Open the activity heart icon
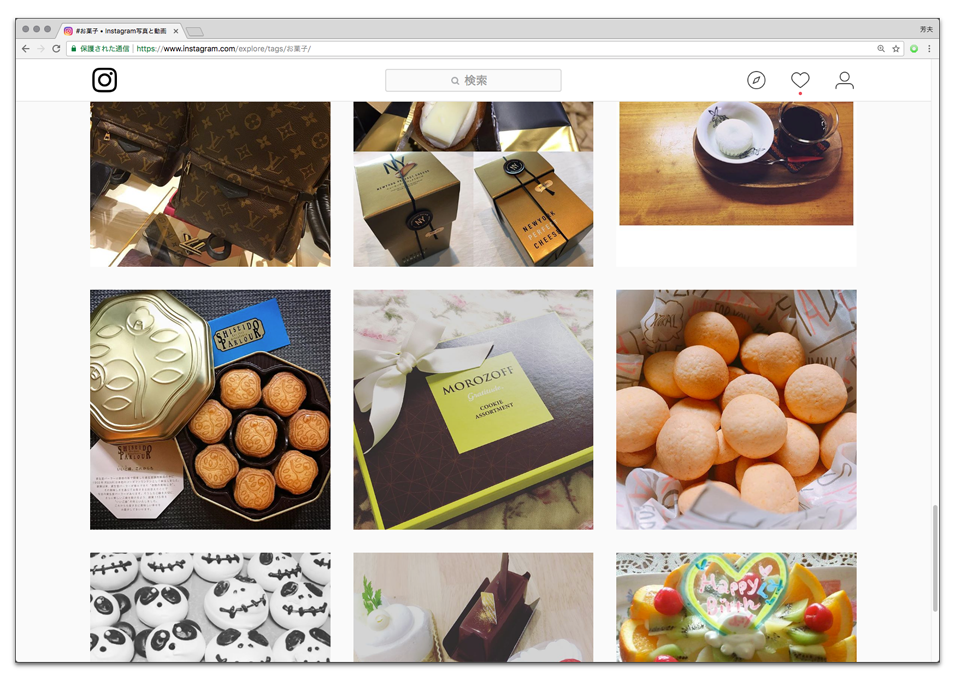955x680 pixels. point(800,80)
